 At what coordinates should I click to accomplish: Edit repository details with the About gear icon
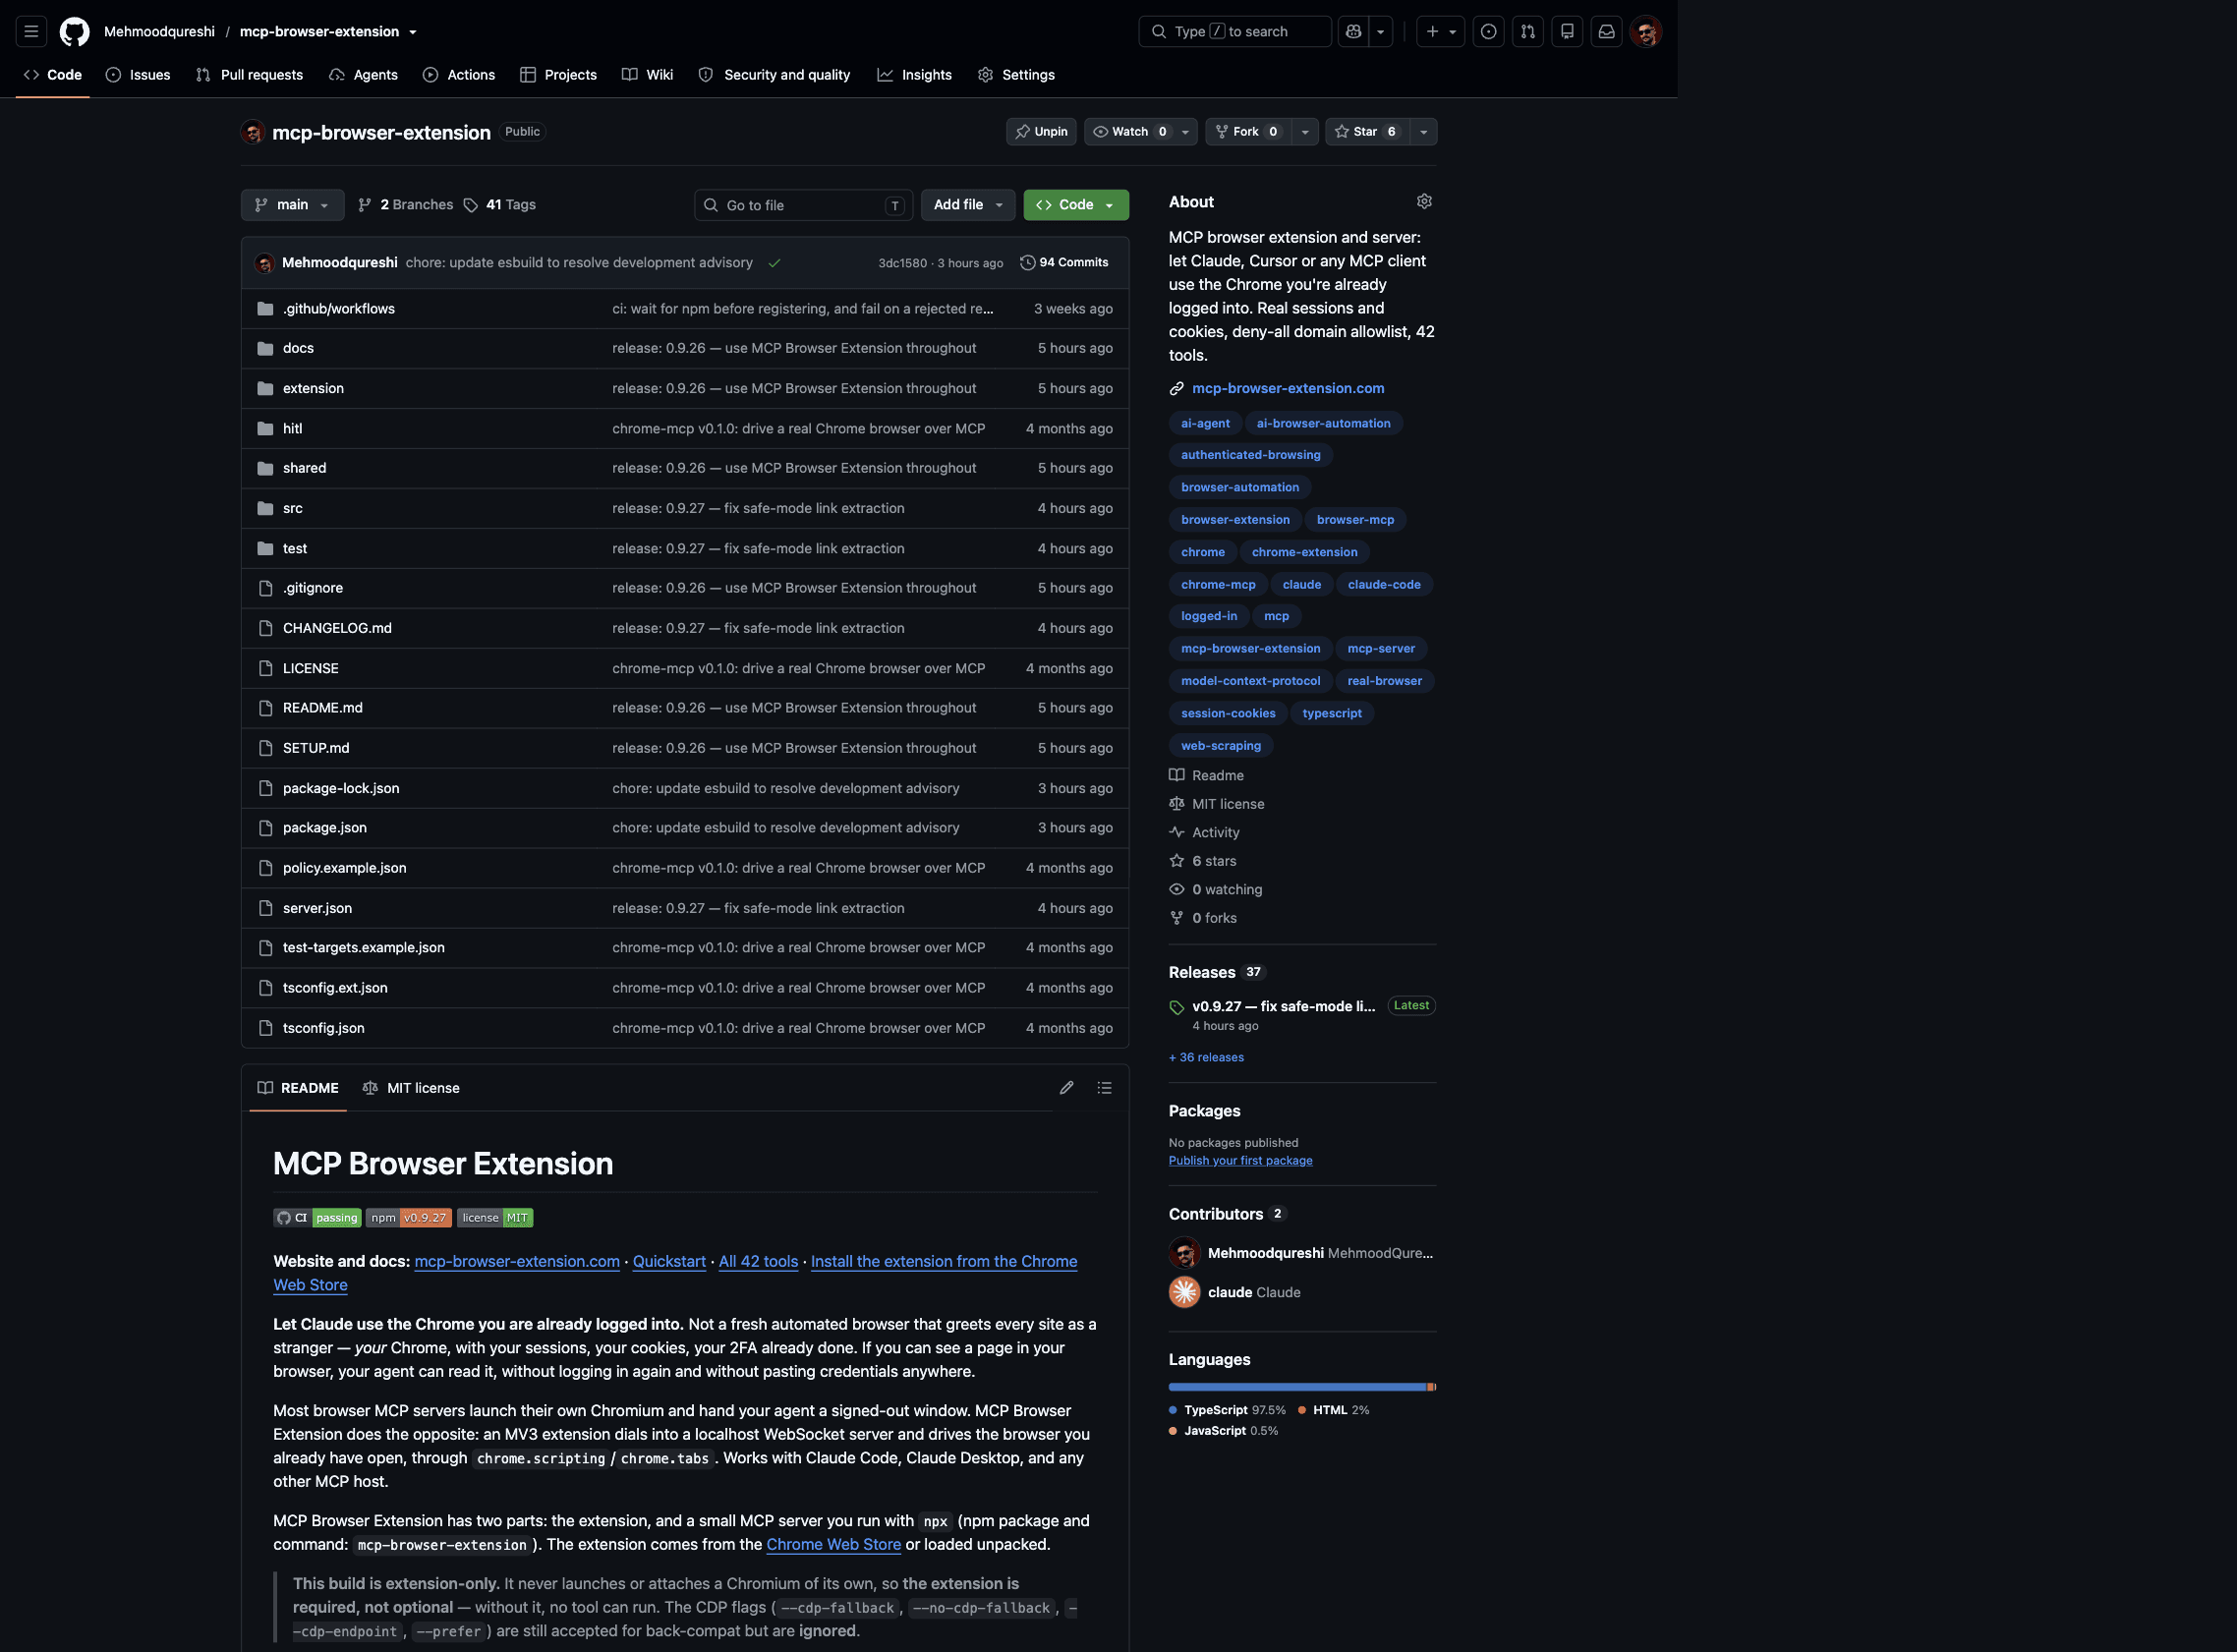1424,201
